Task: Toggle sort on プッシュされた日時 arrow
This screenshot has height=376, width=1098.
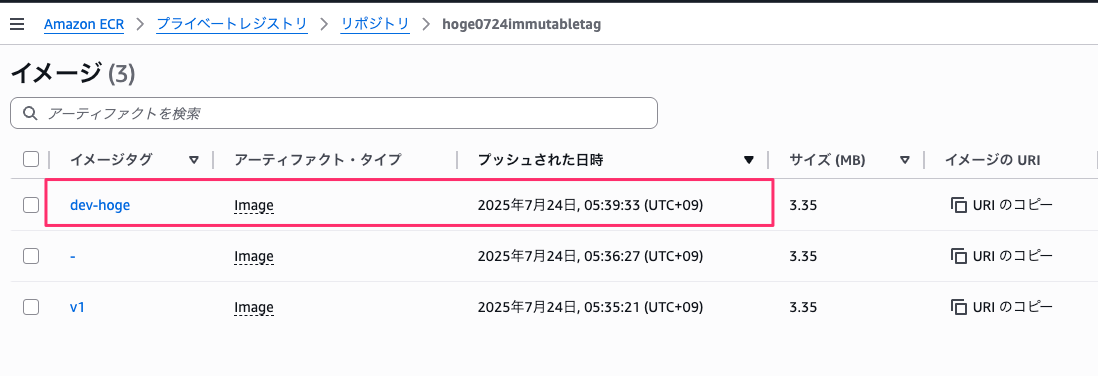Action: click(x=749, y=160)
